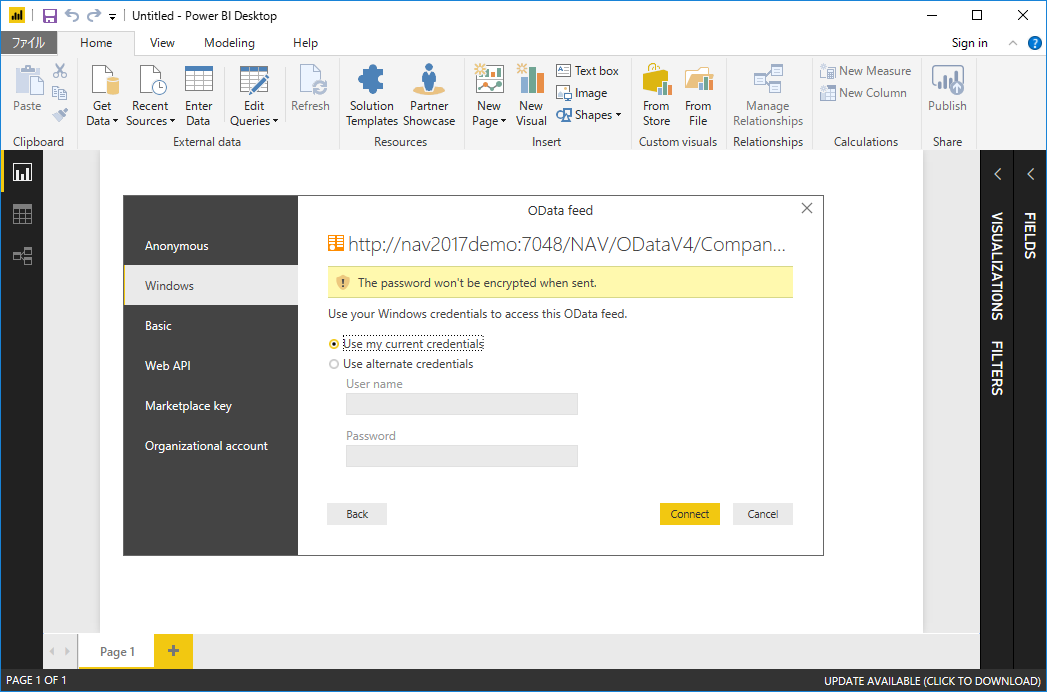
Task: Select the Format Painter brush icon
Action: pyautogui.click(x=60, y=115)
